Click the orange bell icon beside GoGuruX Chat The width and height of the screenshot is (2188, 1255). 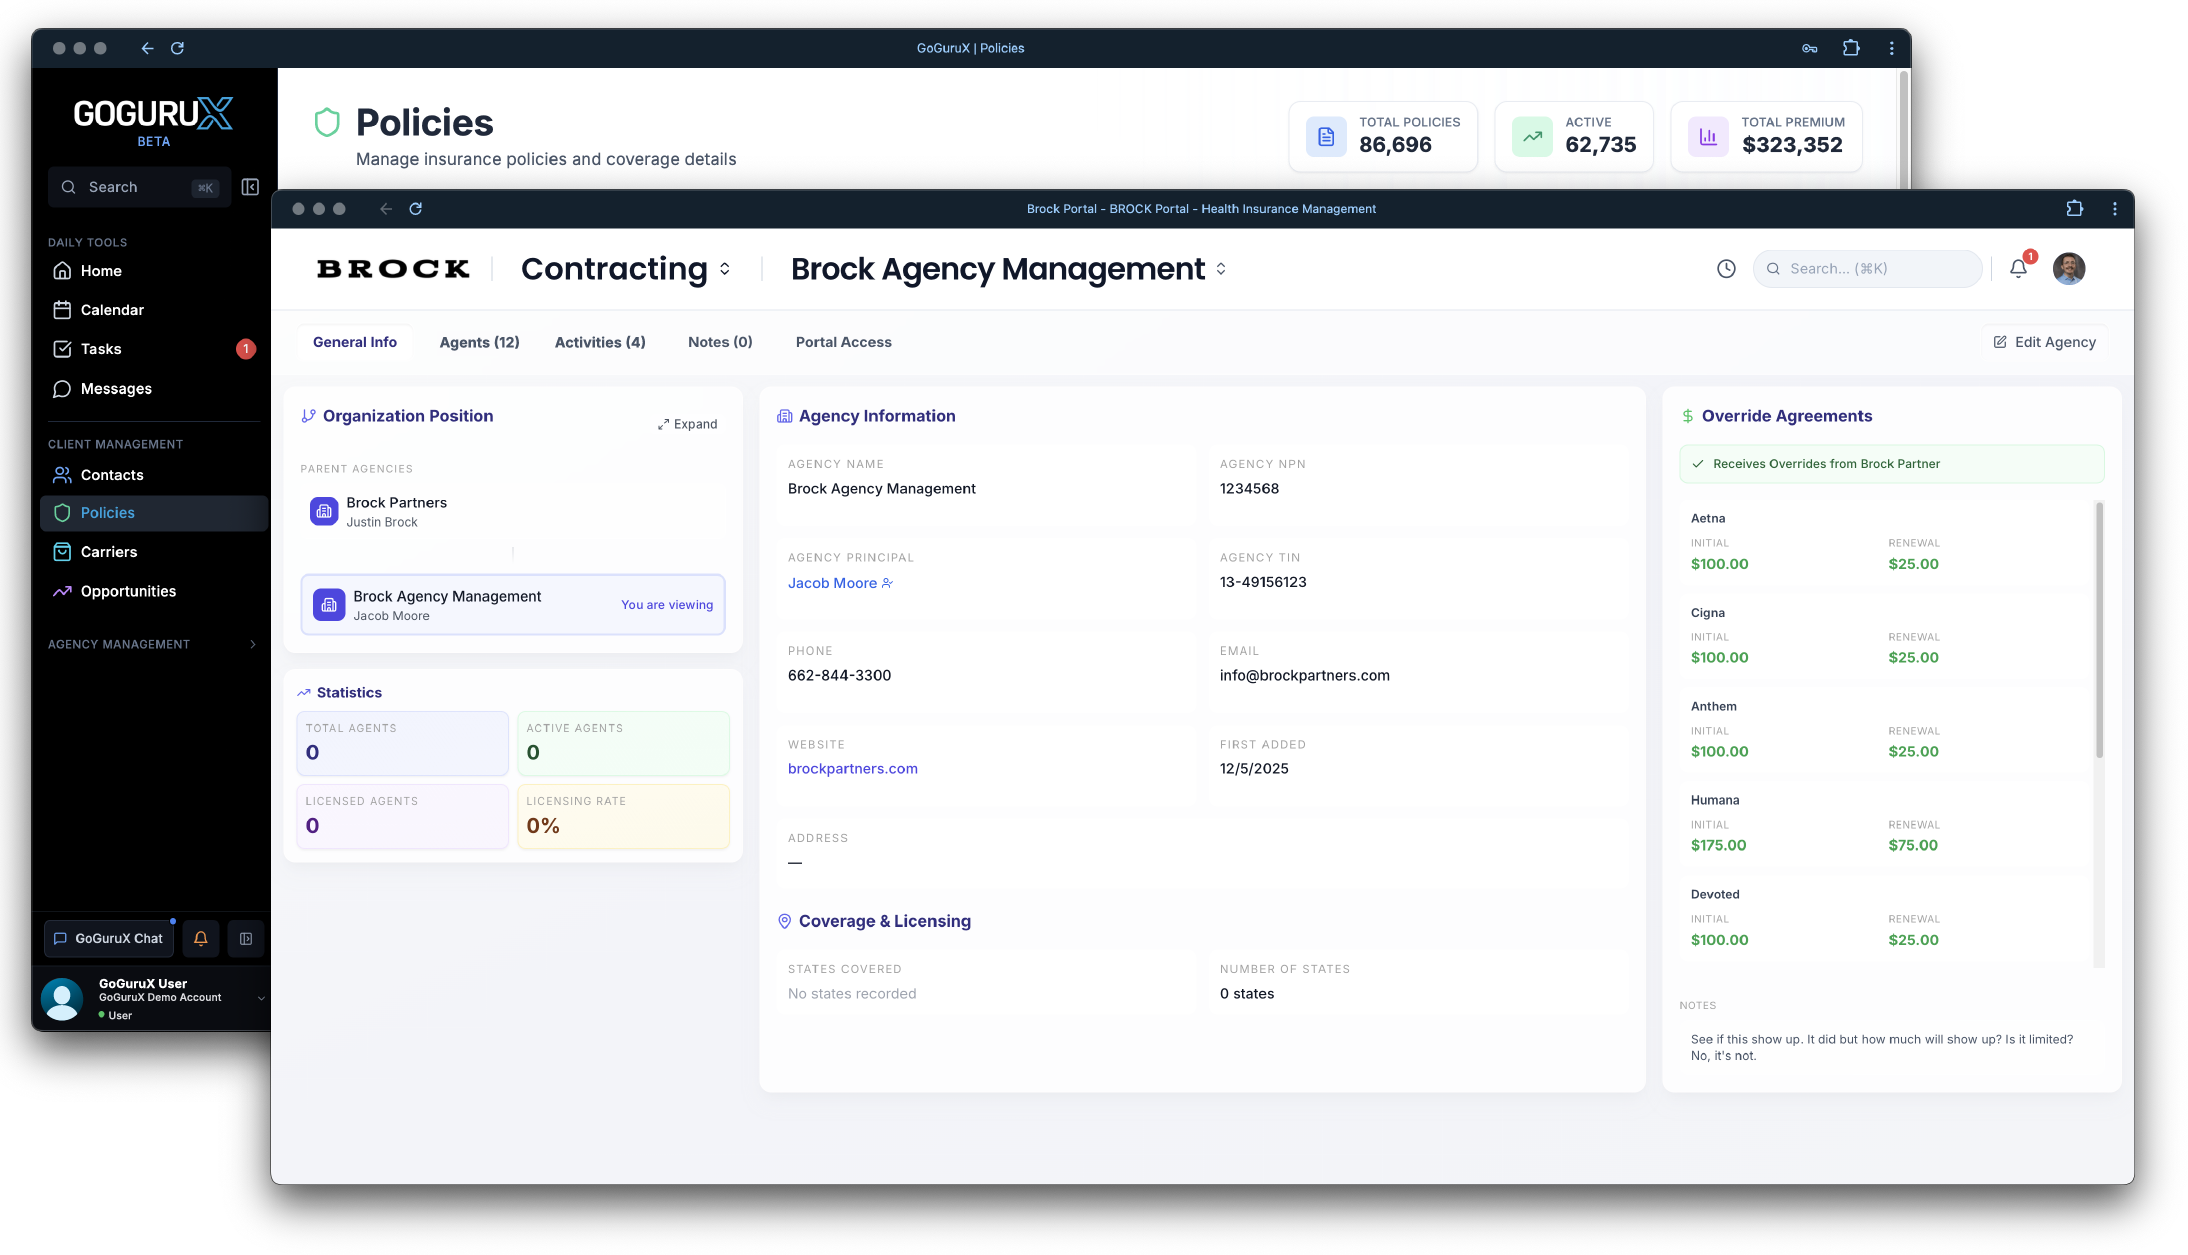[x=200, y=938]
